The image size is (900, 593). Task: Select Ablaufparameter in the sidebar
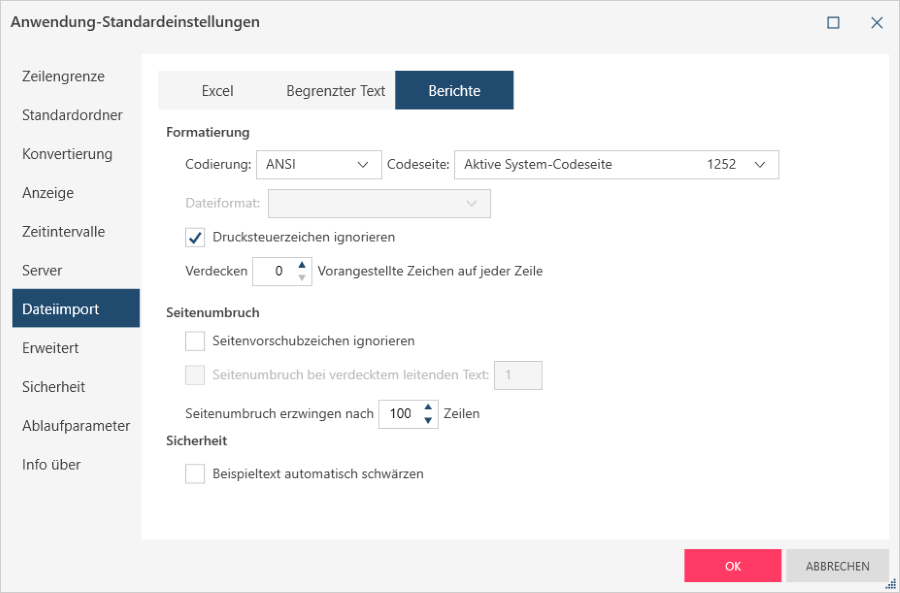76,426
